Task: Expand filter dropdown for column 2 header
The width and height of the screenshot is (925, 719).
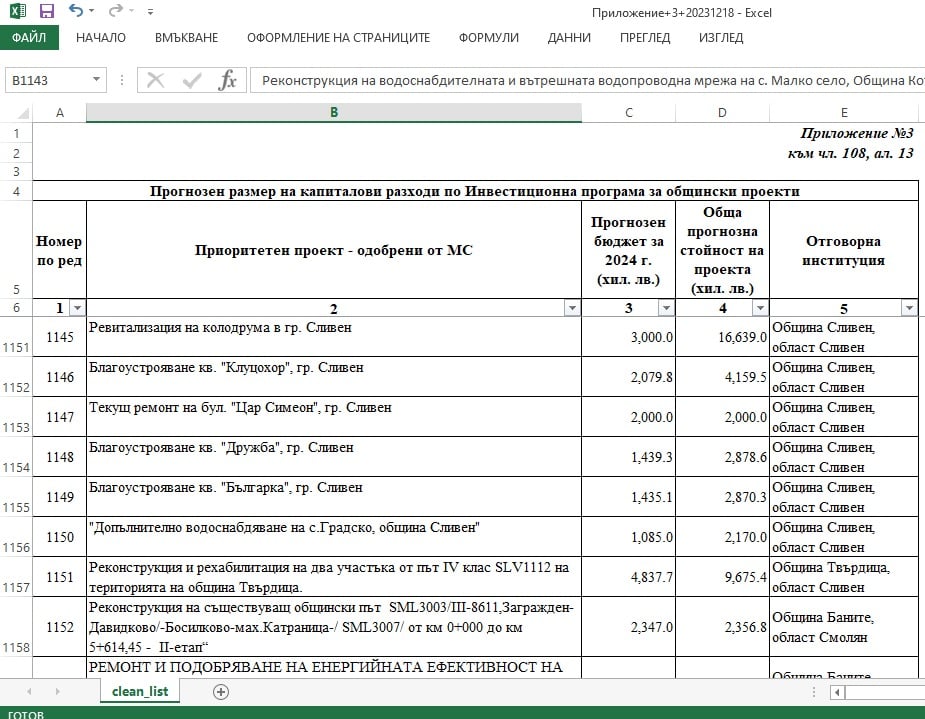Action: pos(572,308)
